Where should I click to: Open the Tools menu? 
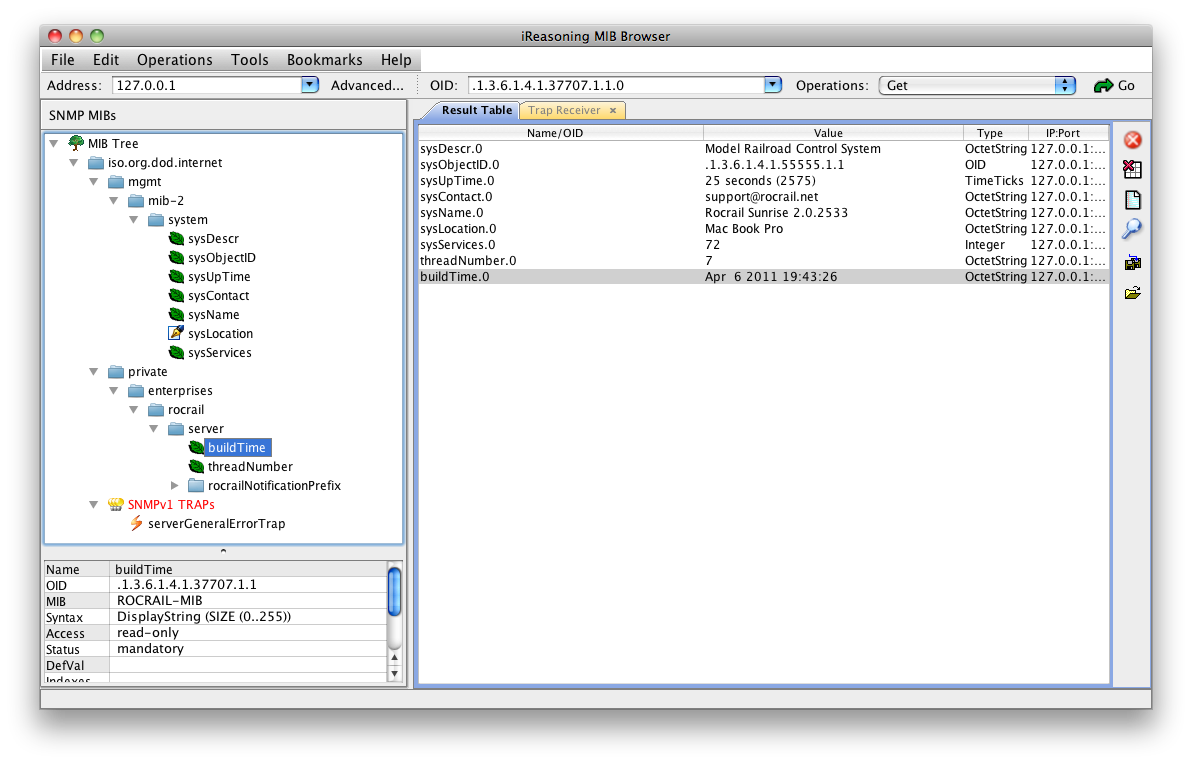click(249, 60)
